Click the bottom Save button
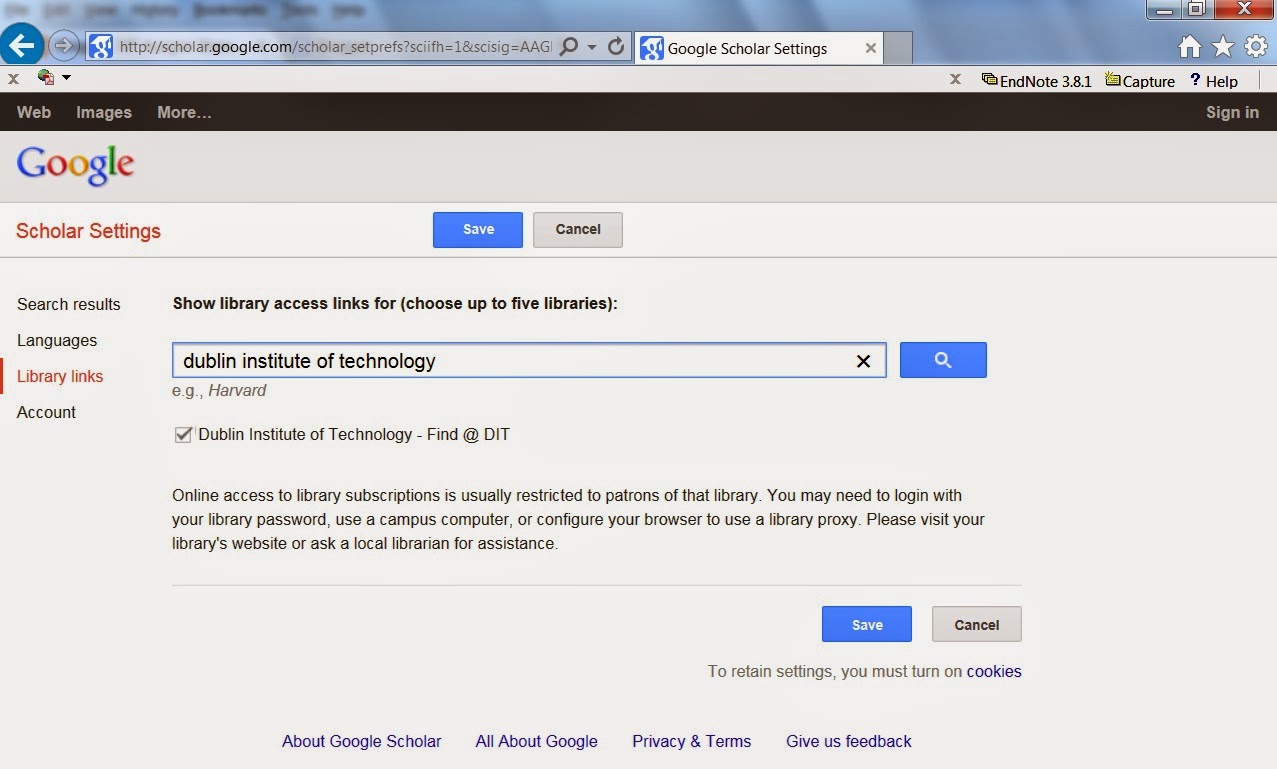This screenshot has height=769, width=1277. (x=867, y=624)
